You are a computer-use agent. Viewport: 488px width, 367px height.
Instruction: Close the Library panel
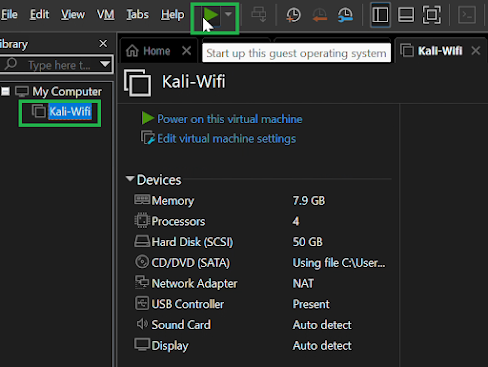pyautogui.click(x=103, y=43)
